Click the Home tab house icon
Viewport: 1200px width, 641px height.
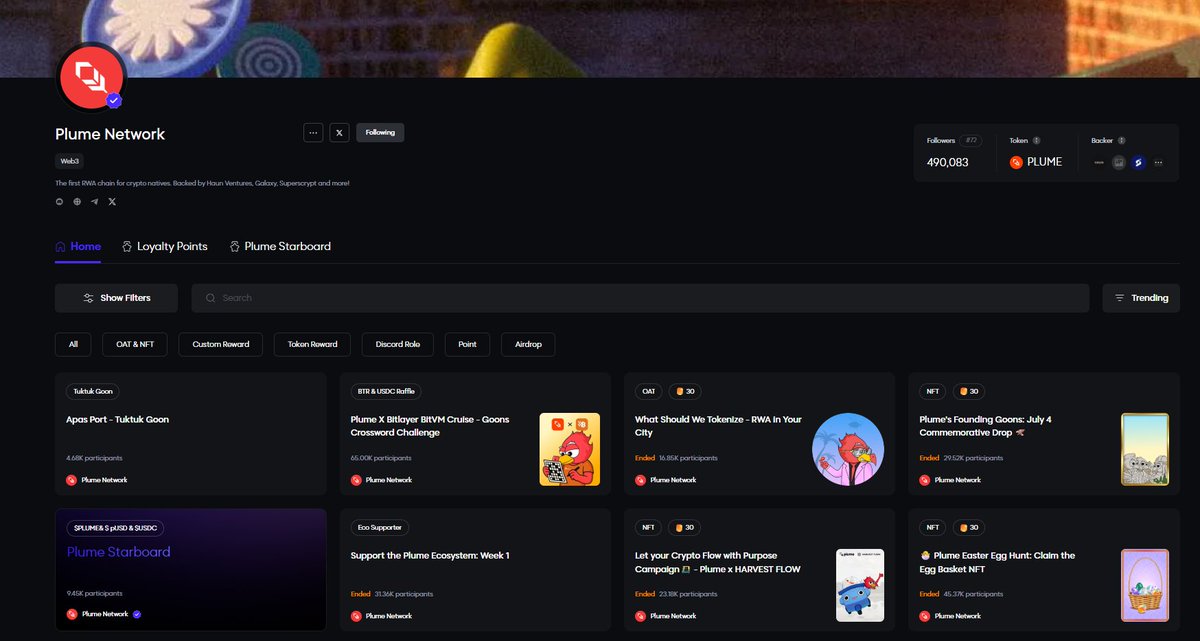[x=61, y=246]
